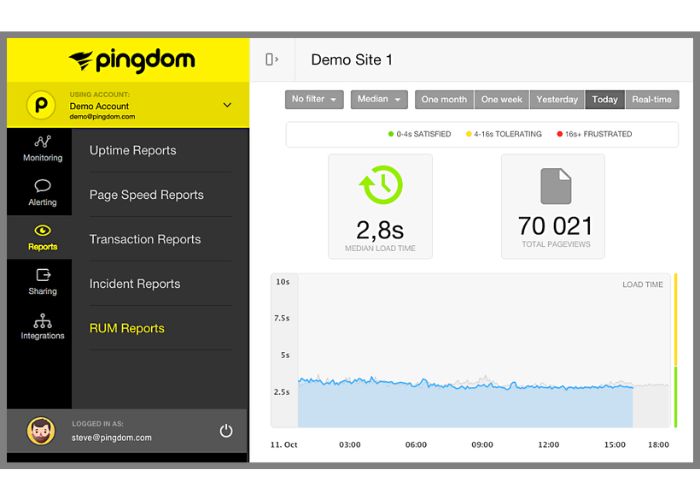Open the No filter dropdown
This screenshot has height=500, width=700.
[x=314, y=100]
